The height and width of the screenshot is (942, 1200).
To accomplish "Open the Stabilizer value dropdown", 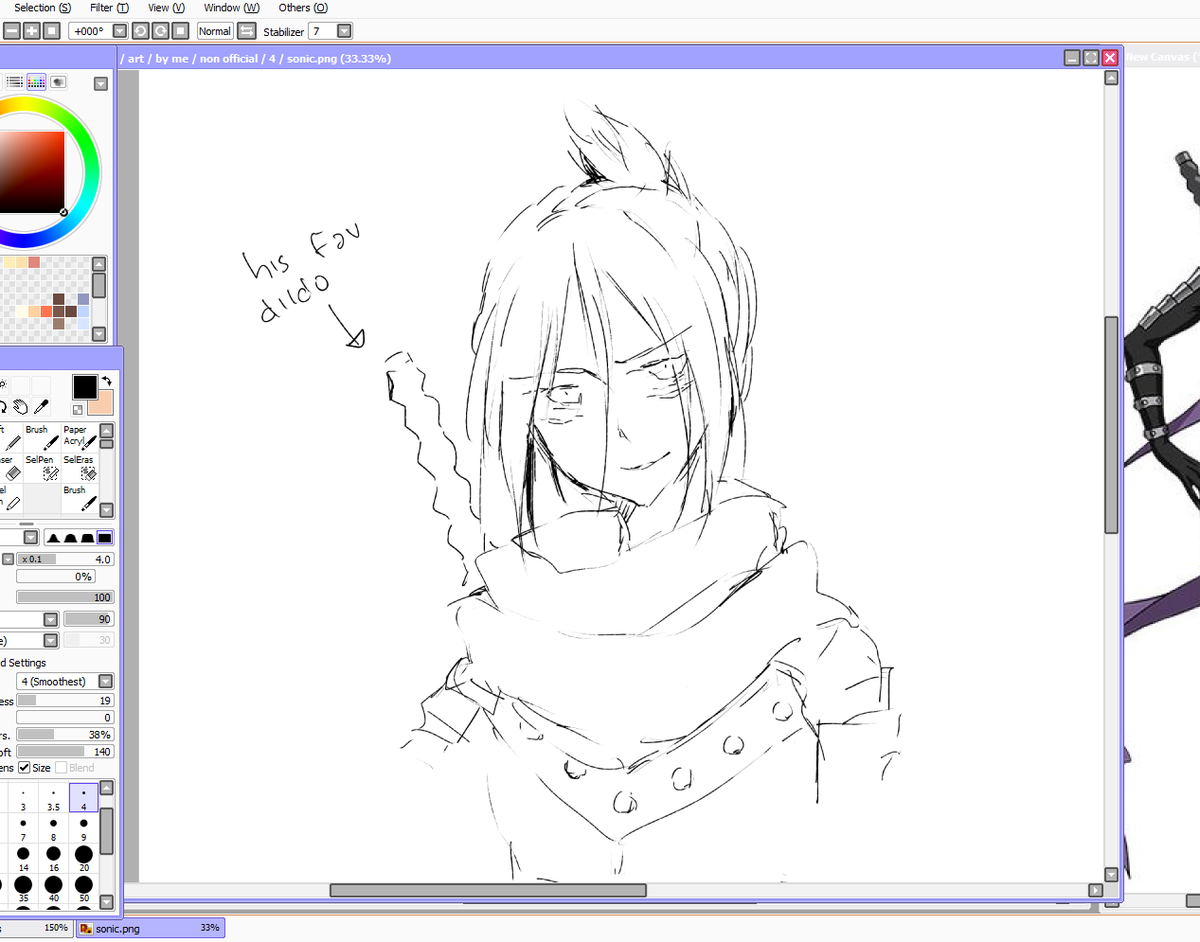I will coord(344,31).
